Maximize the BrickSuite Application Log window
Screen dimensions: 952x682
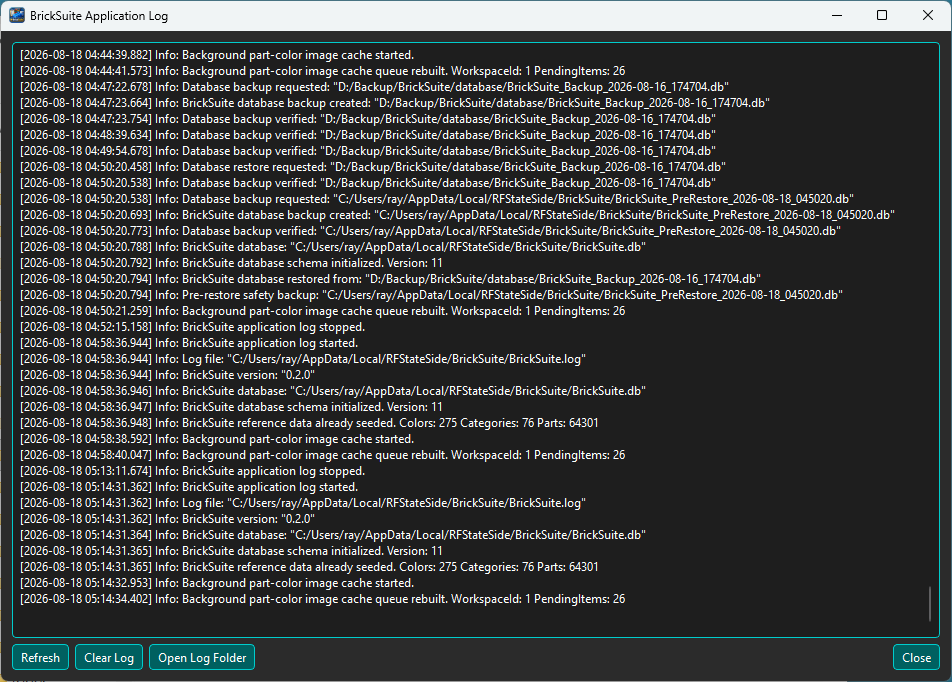pyautogui.click(x=882, y=15)
